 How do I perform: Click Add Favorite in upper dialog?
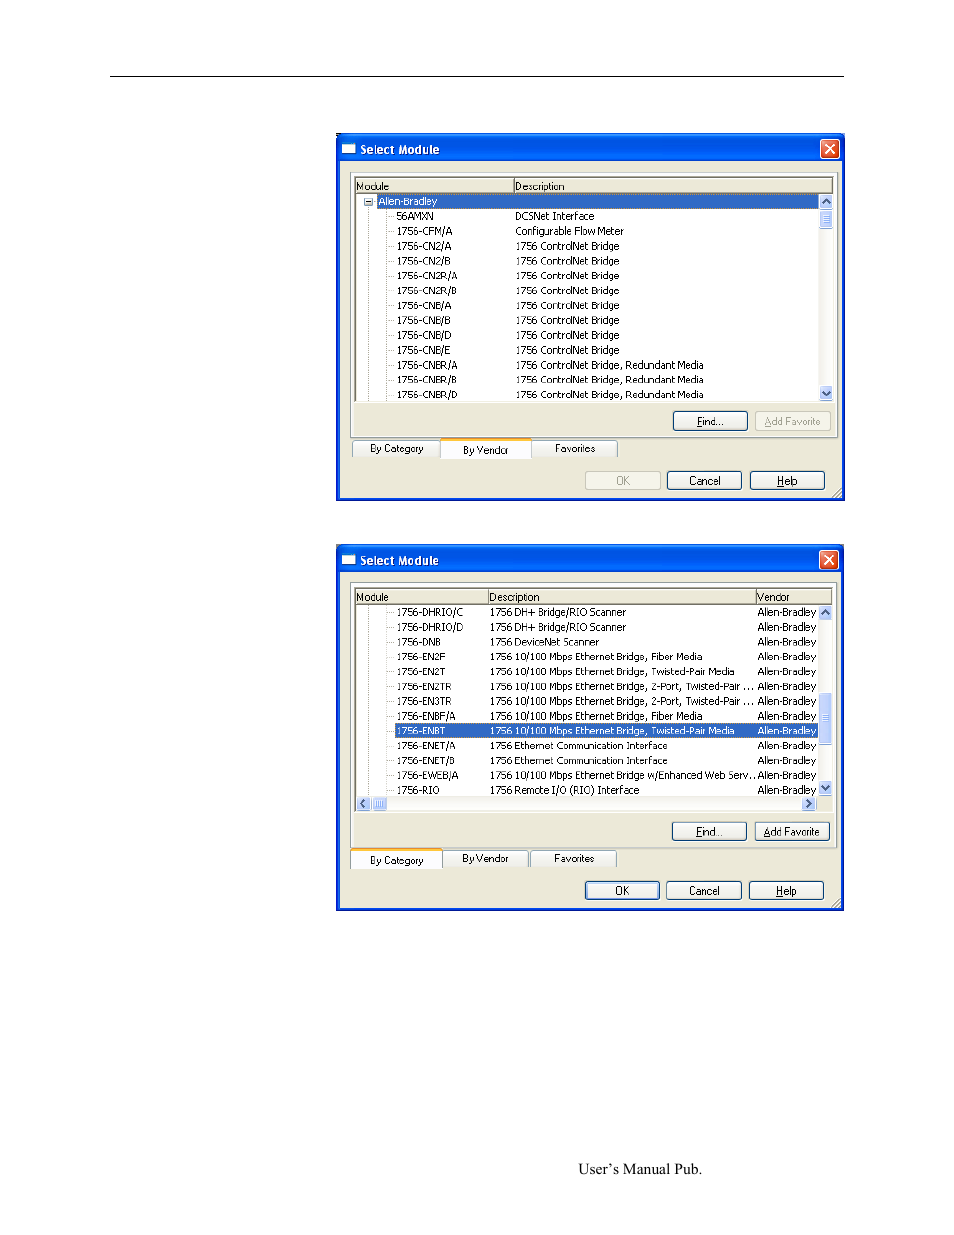point(792,421)
